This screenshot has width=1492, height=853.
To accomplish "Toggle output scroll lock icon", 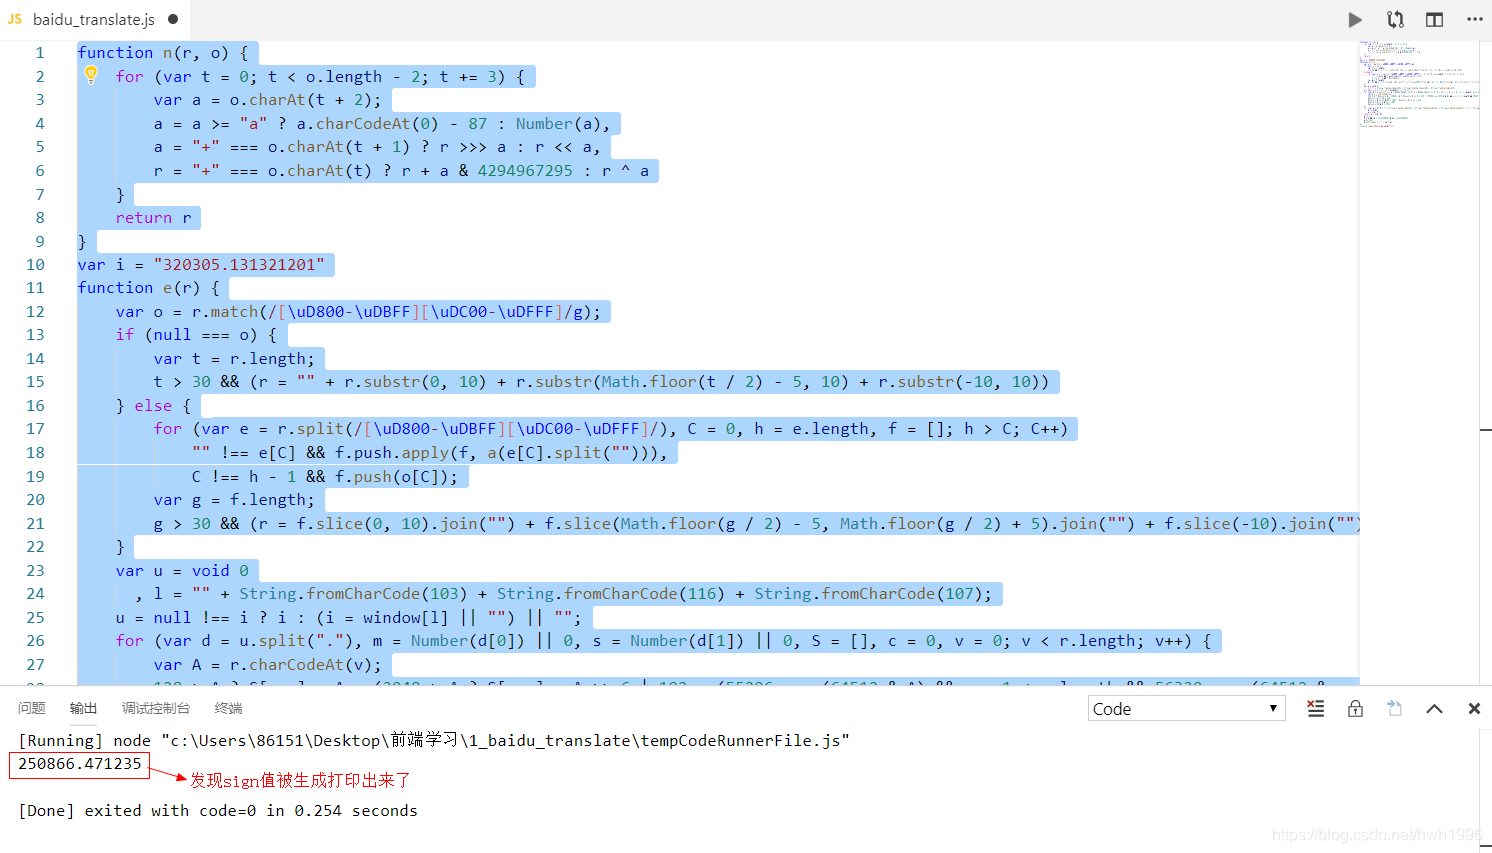I will (1355, 708).
